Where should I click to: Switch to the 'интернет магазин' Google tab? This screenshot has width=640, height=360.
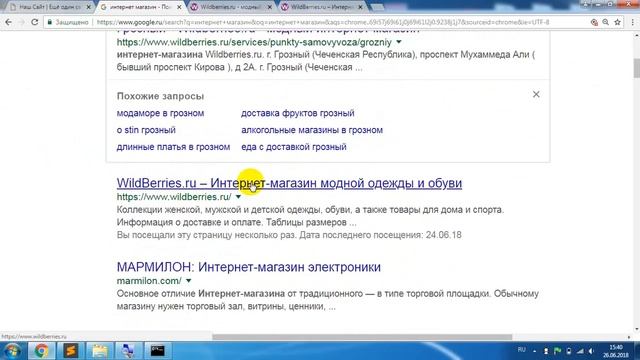(139, 7)
